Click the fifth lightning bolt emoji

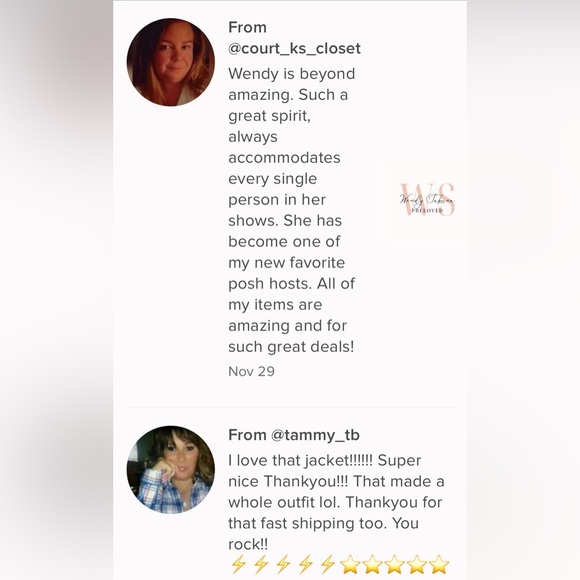328,565
